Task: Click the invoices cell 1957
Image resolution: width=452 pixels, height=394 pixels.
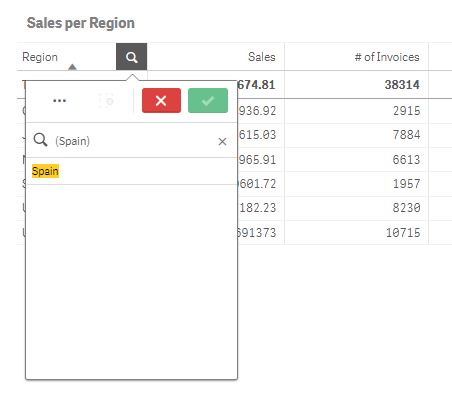Action: pos(406,184)
